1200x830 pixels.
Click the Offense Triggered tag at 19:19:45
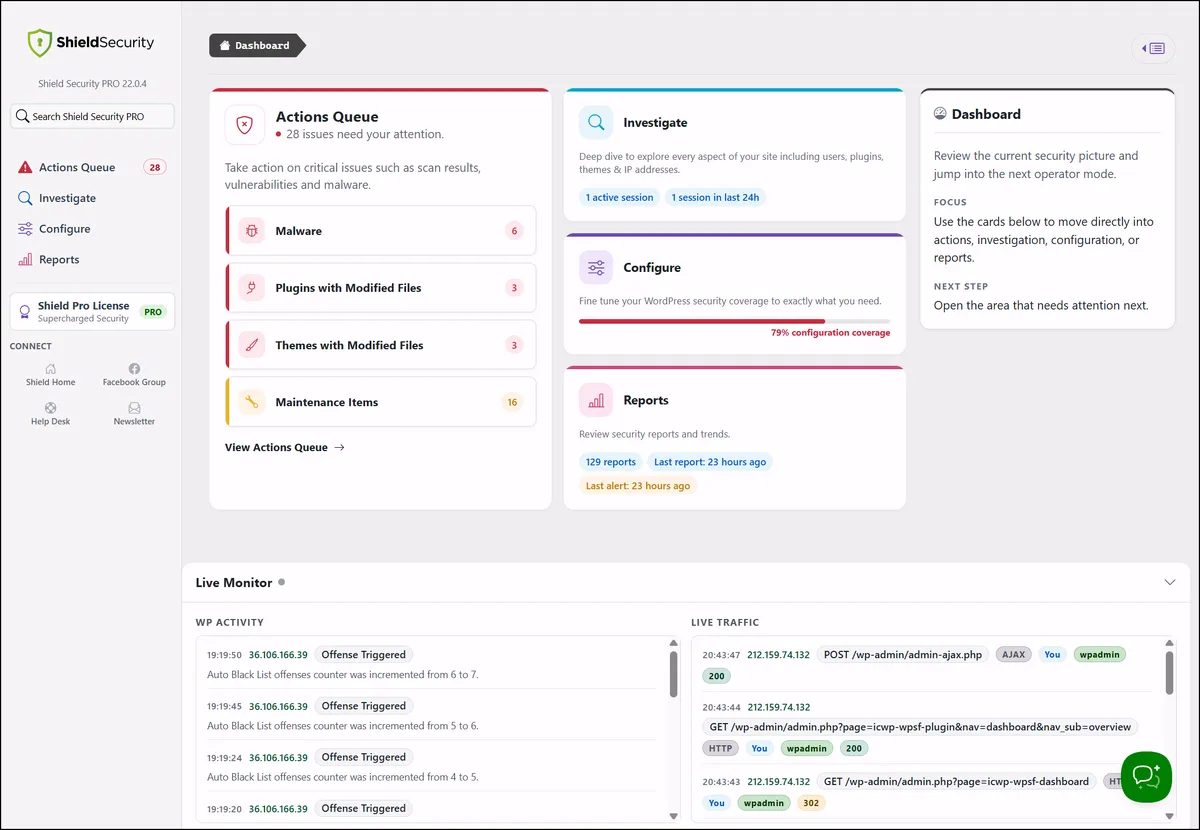tap(363, 706)
